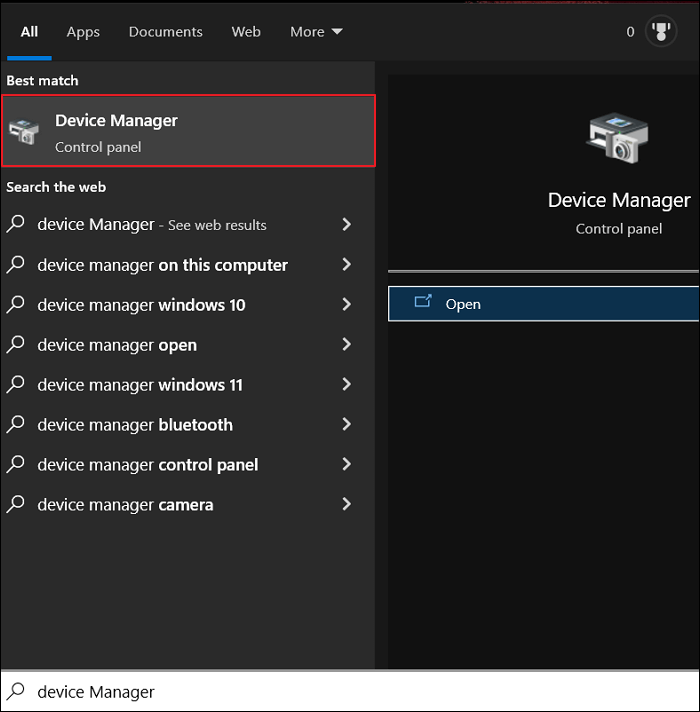700x712 pixels.
Task: Click search icon beside 'bluetooth' suggestion
Action: coord(15,424)
